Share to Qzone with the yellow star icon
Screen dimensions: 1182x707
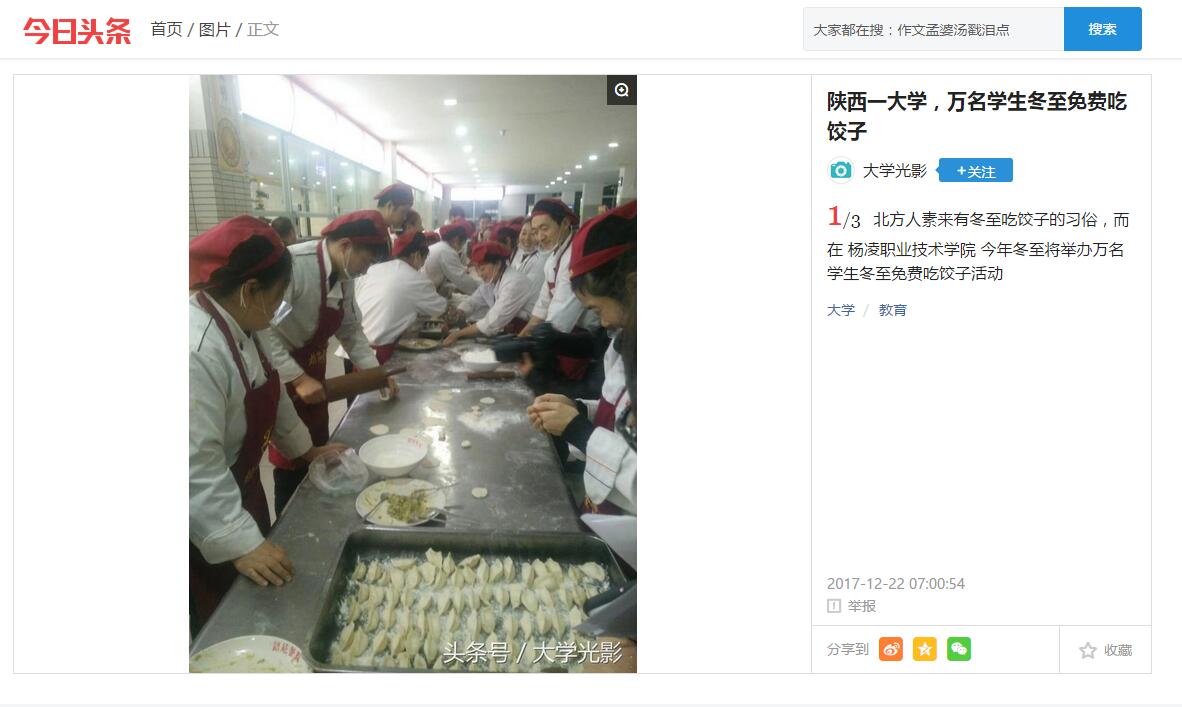point(924,649)
